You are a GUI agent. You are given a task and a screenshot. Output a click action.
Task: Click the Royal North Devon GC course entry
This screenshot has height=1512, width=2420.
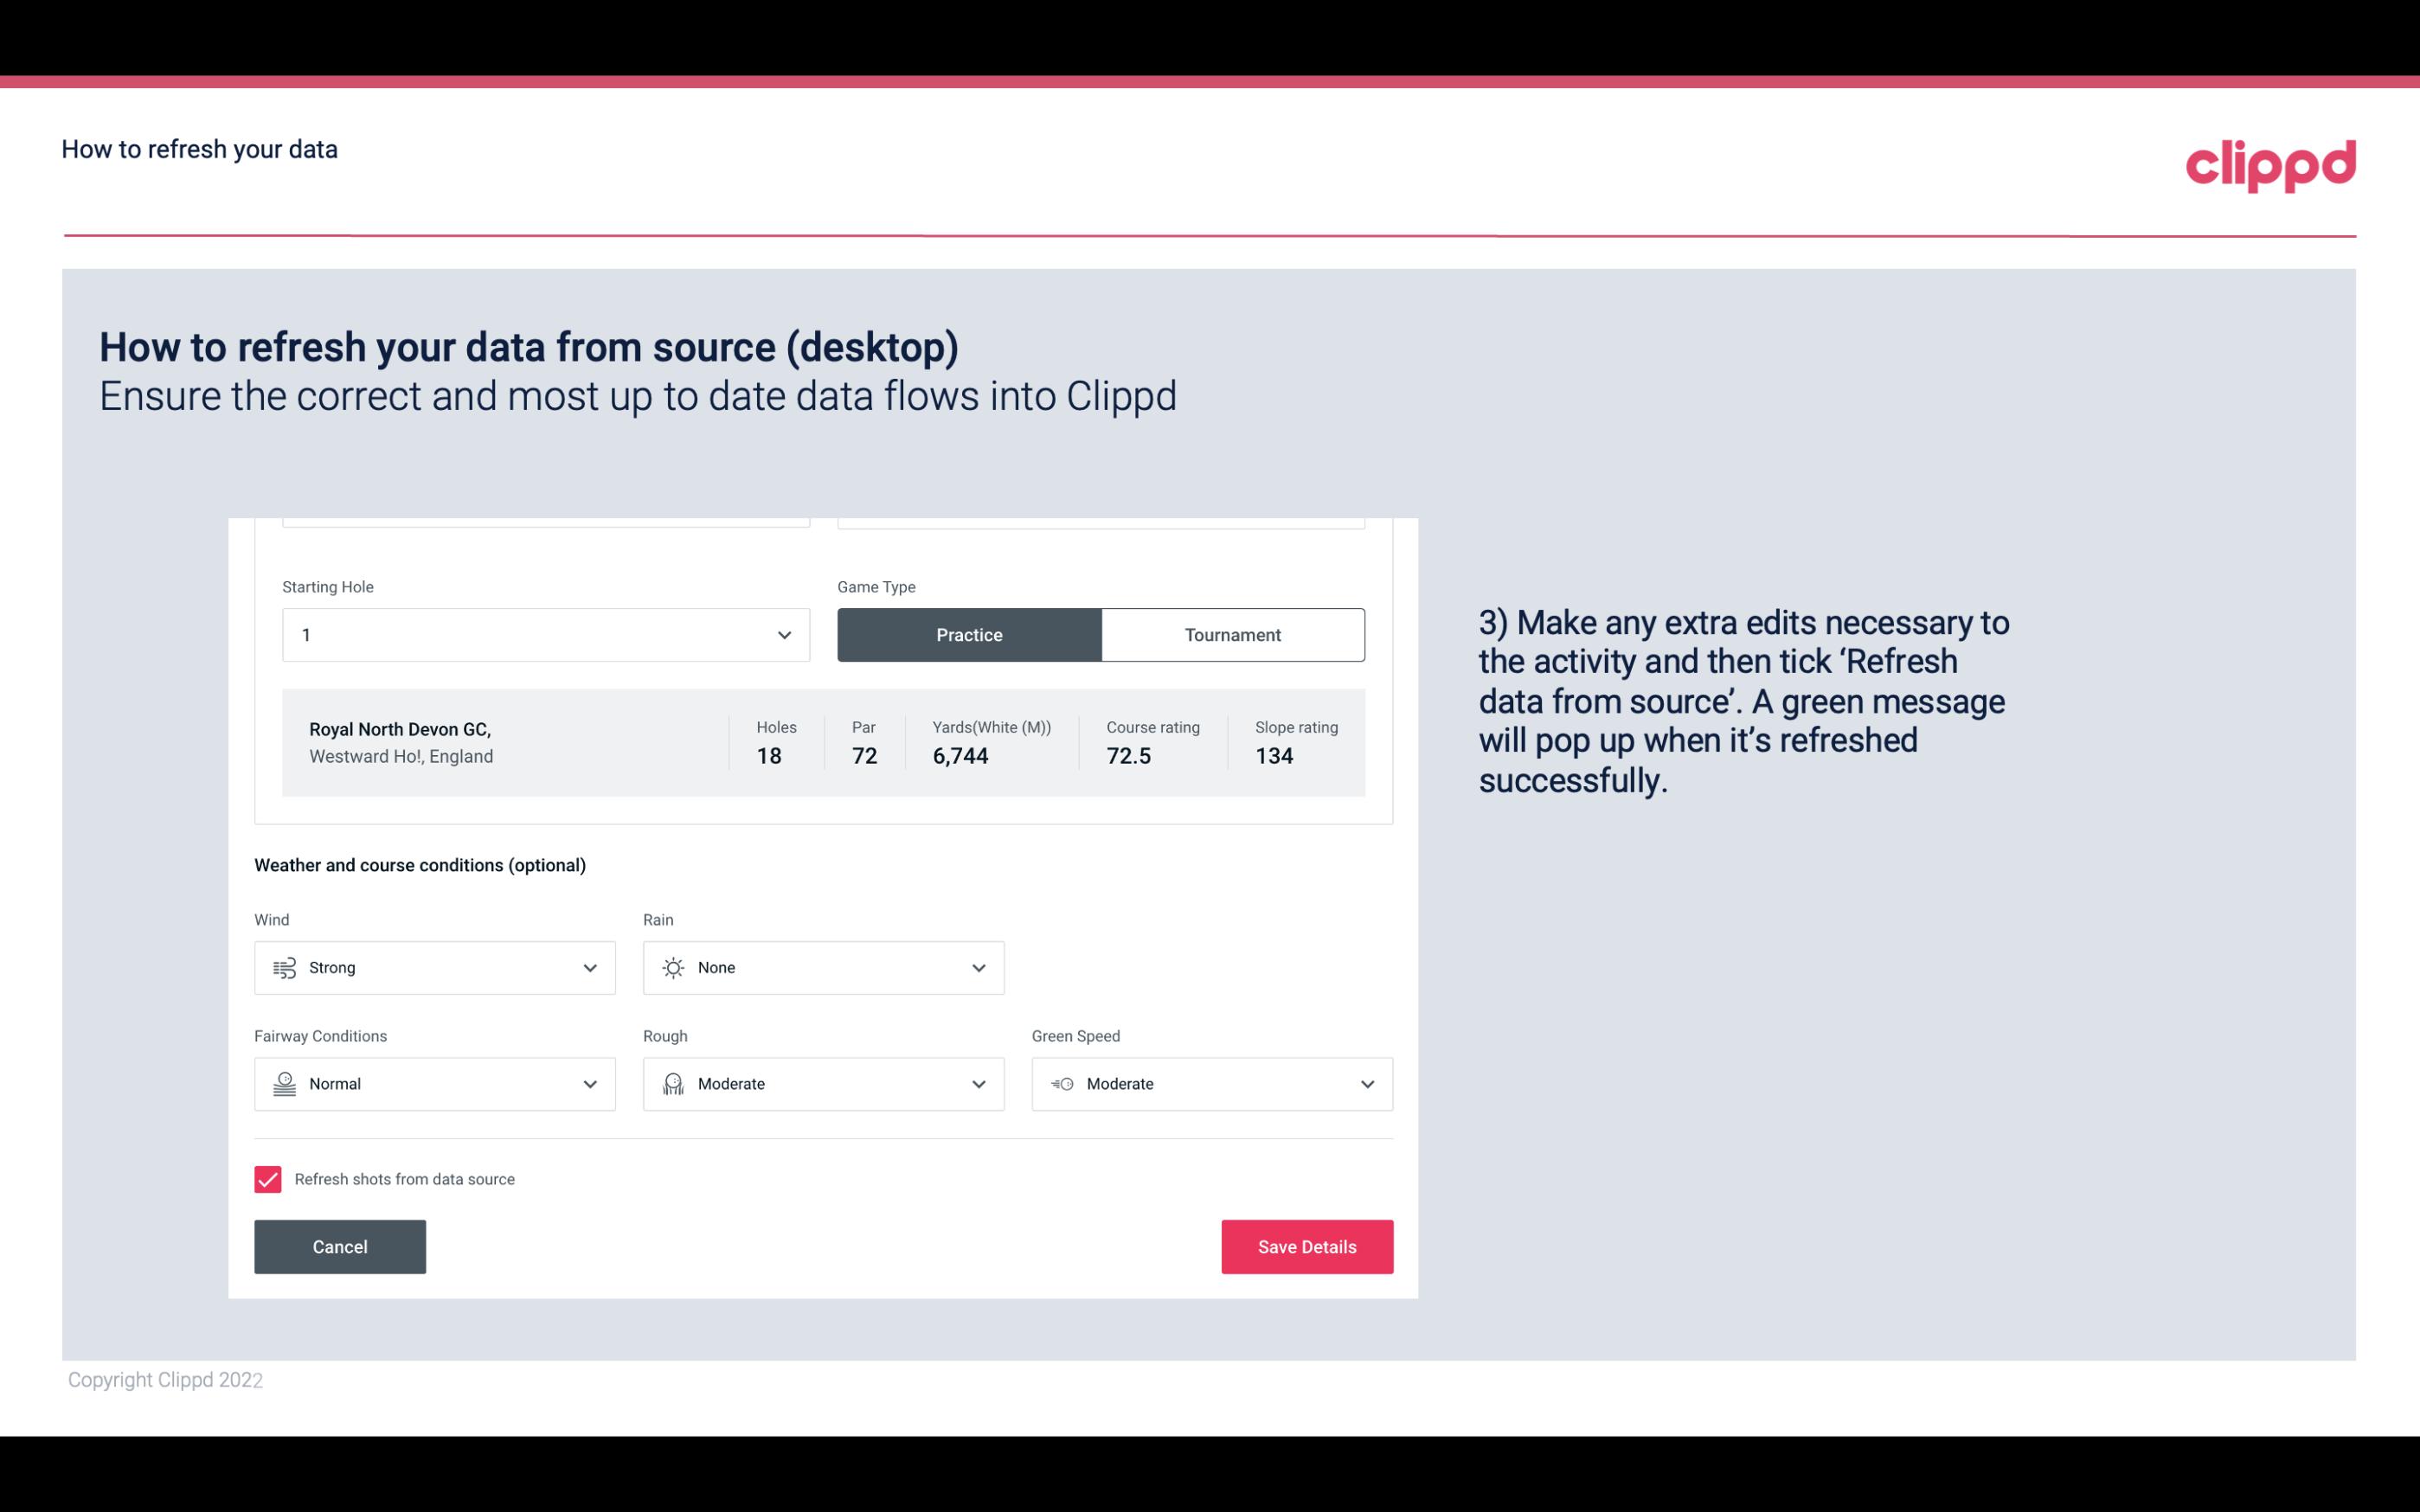[822, 742]
